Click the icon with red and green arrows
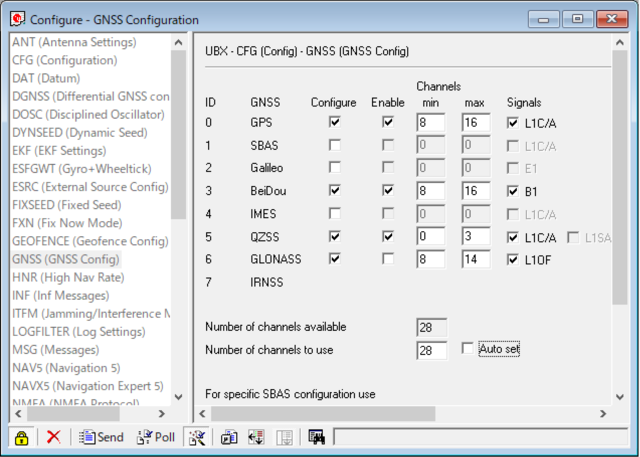 [x=256, y=437]
